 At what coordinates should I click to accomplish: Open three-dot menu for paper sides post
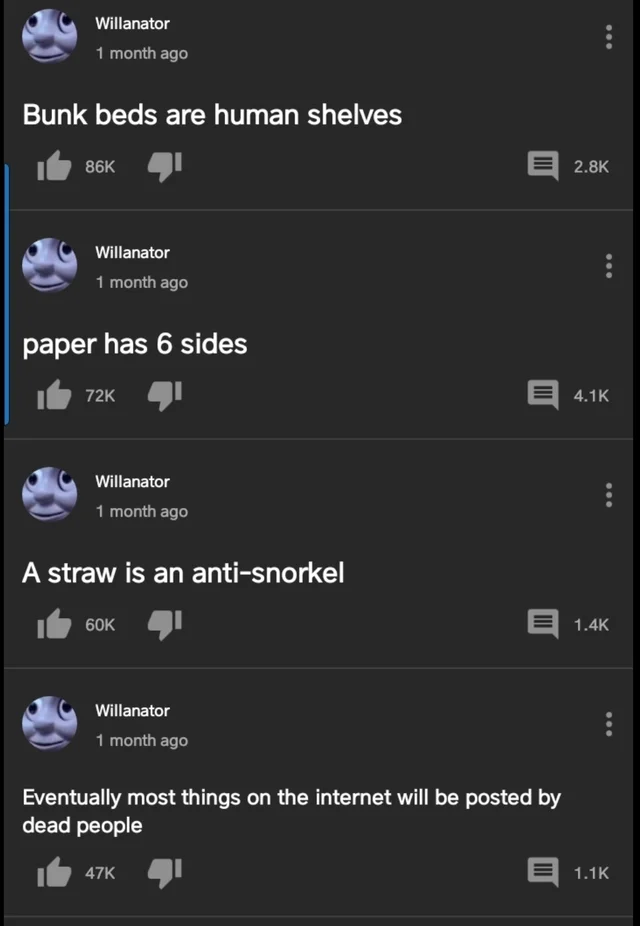pyautogui.click(x=609, y=266)
